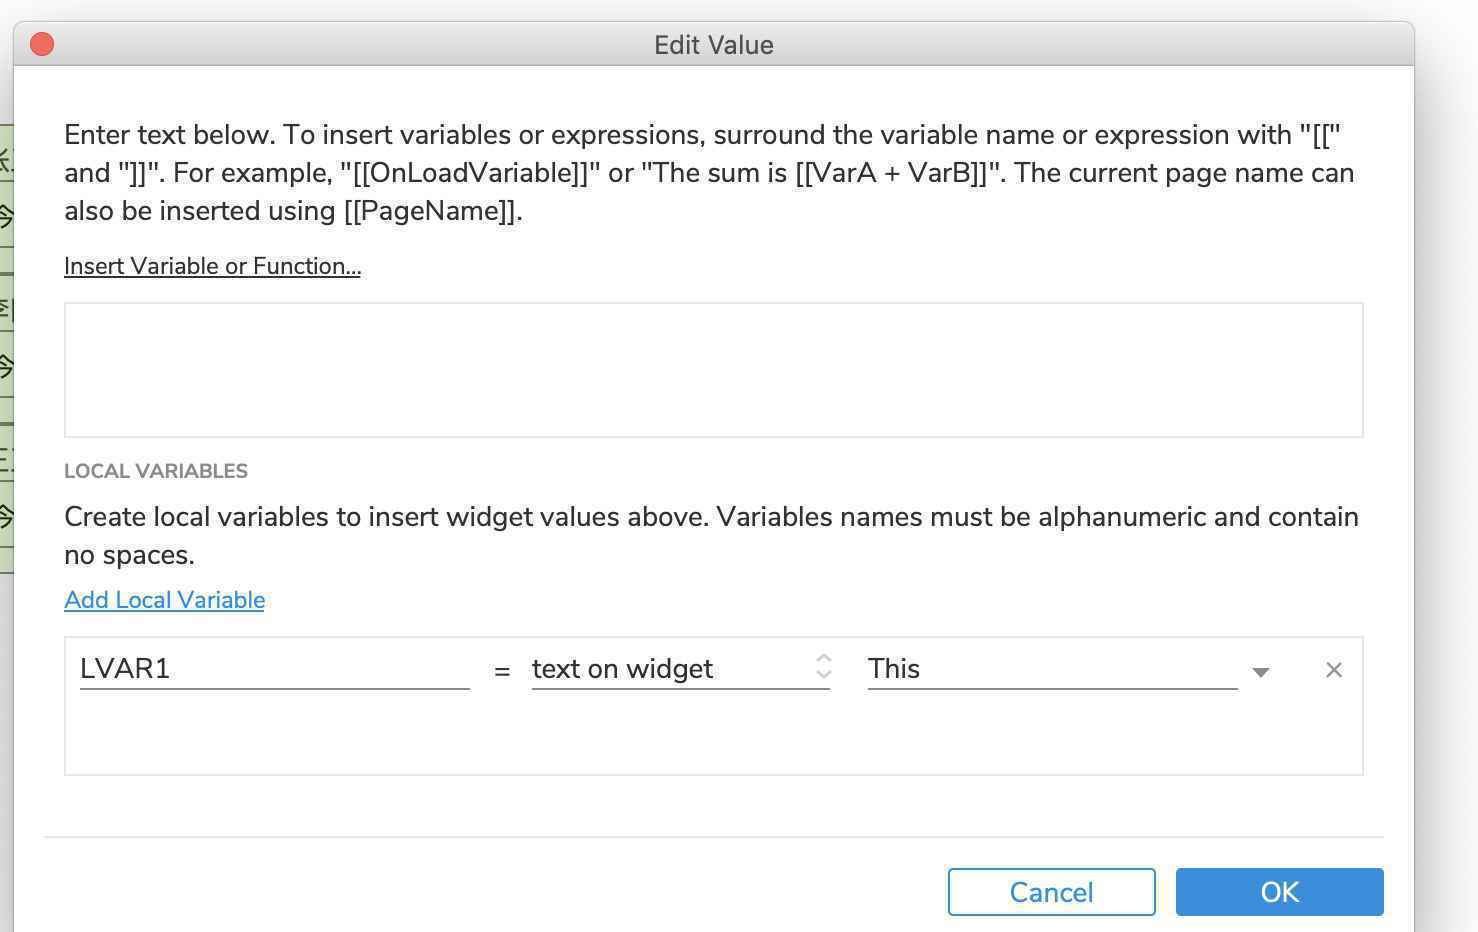Add a new local variable via link
Screen dimensions: 1478x932
(164, 600)
